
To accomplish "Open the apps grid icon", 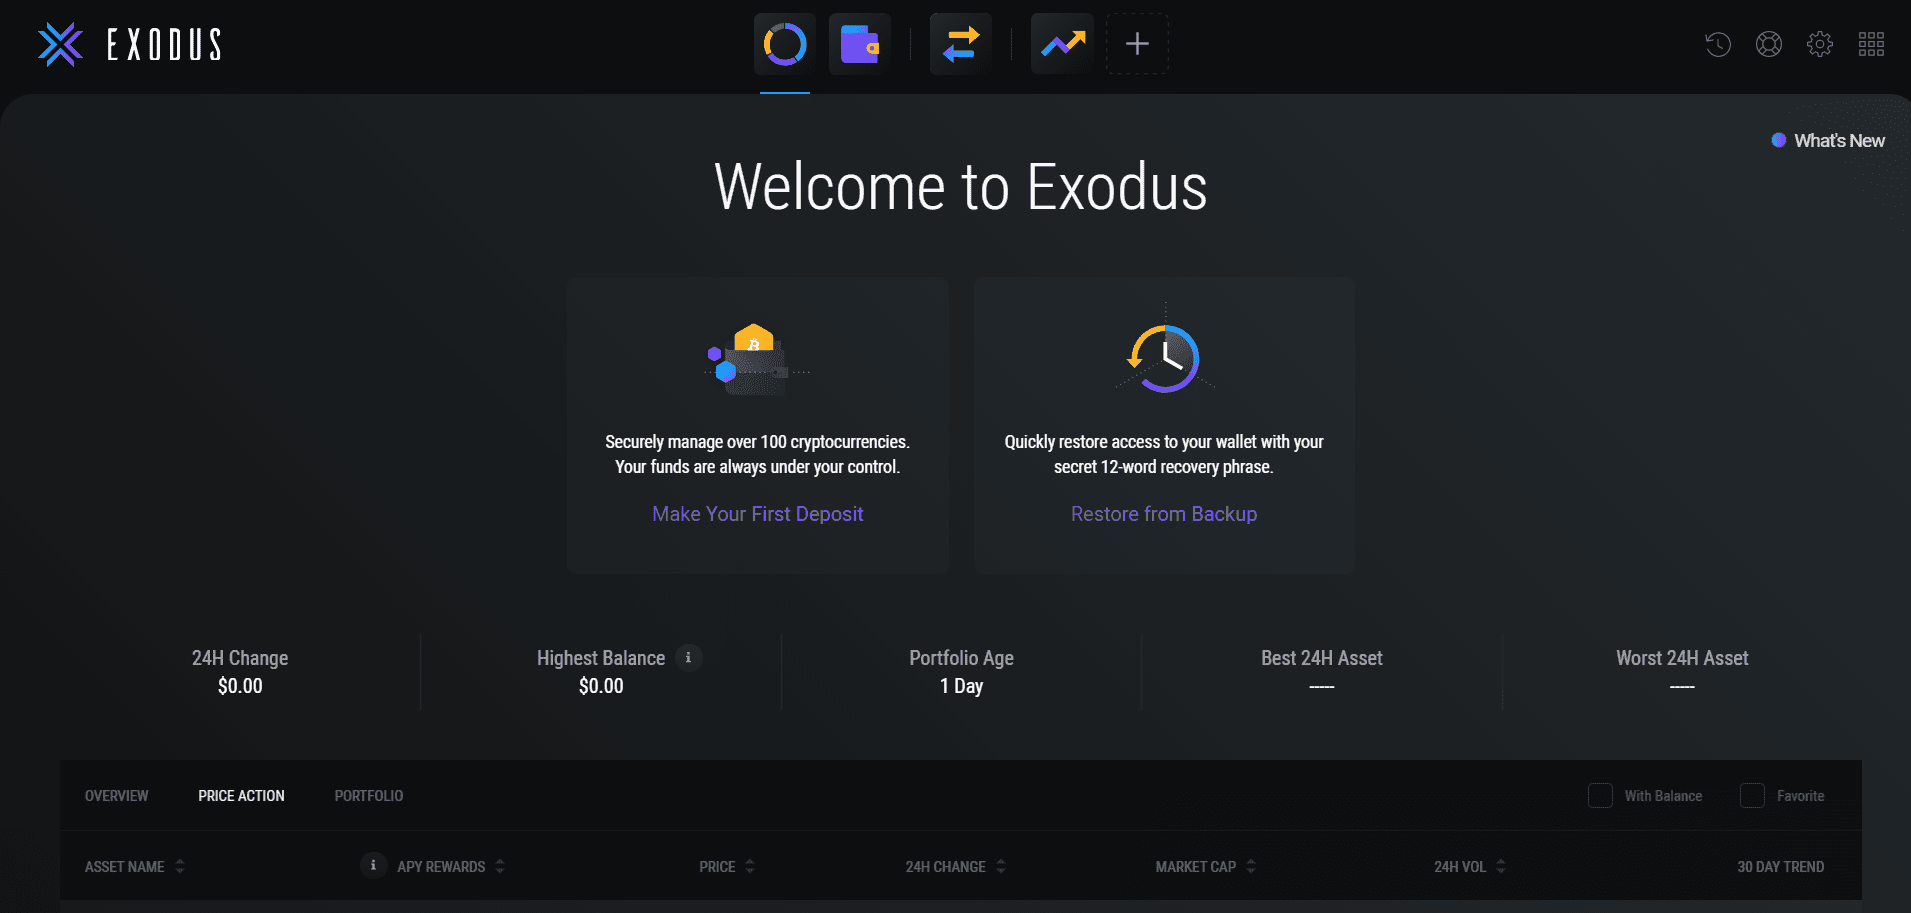I will [1871, 44].
